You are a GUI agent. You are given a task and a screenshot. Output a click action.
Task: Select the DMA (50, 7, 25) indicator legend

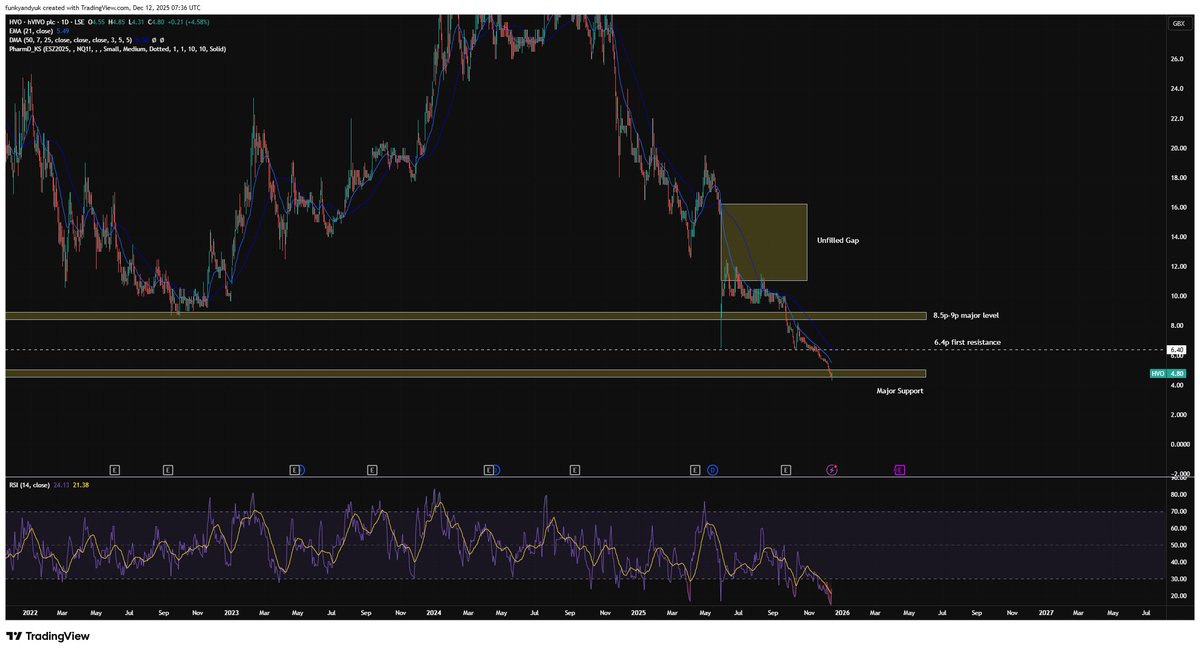click(70, 39)
